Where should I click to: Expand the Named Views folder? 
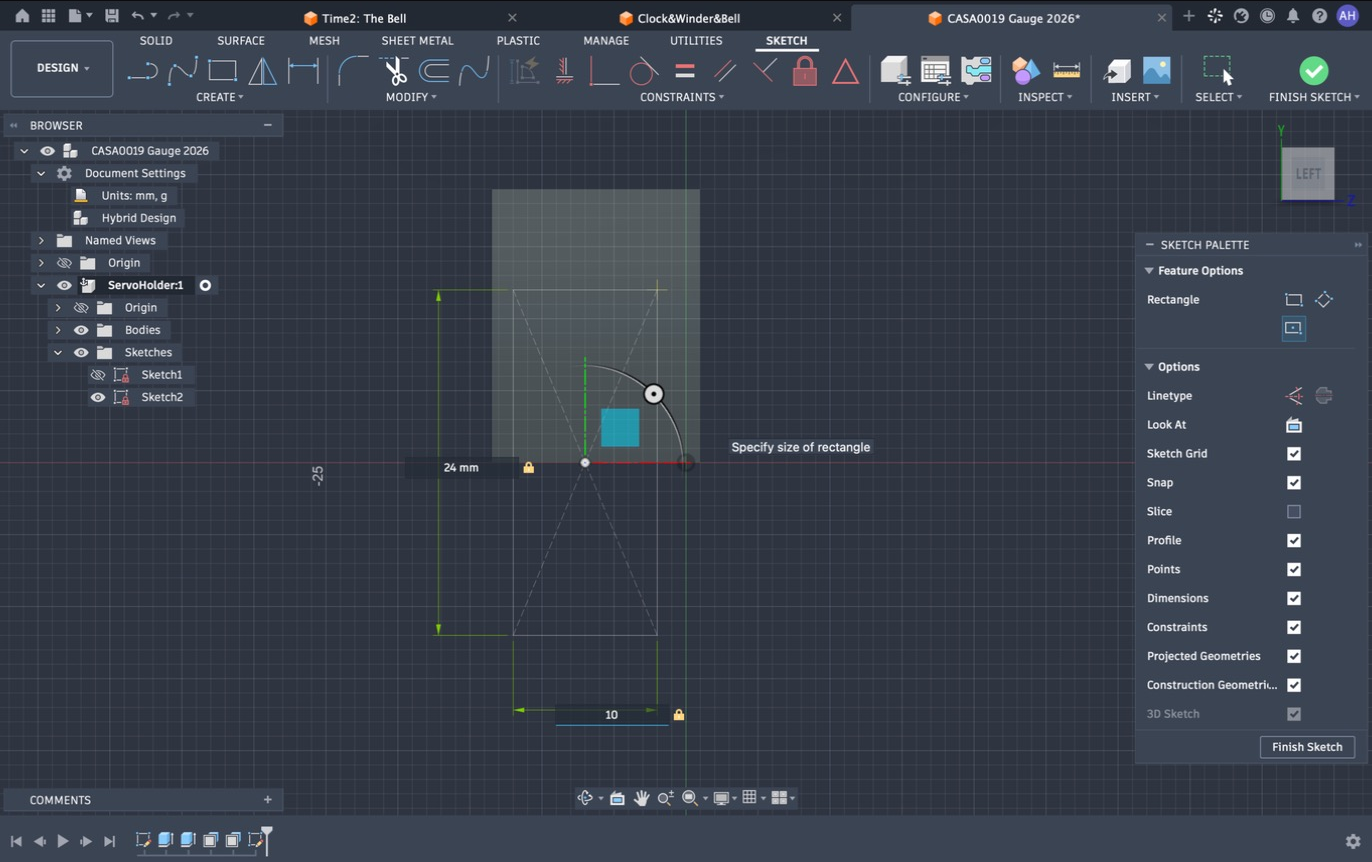[41, 240]
